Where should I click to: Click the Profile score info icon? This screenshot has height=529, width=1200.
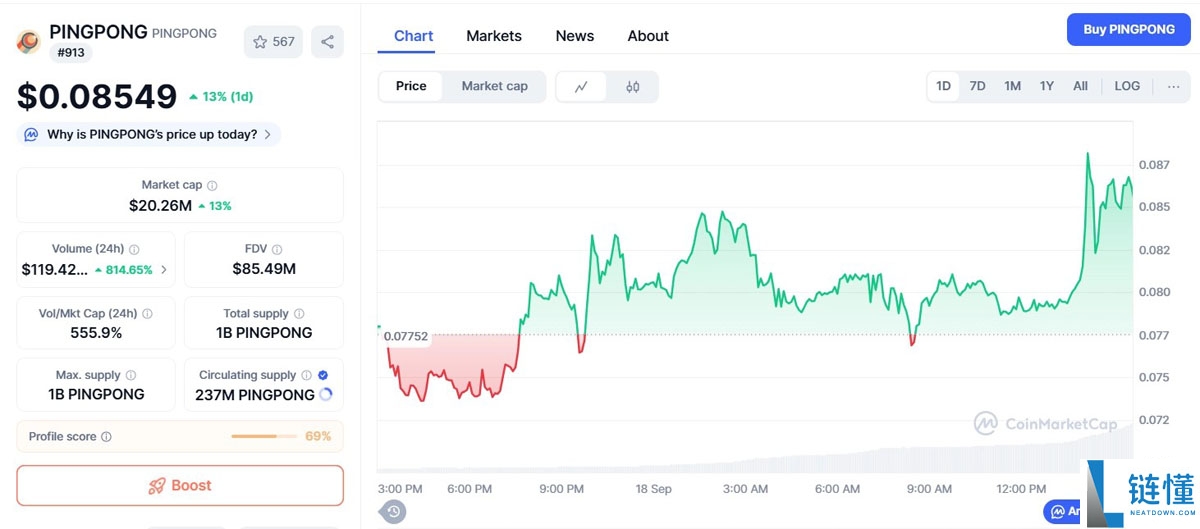106,437
